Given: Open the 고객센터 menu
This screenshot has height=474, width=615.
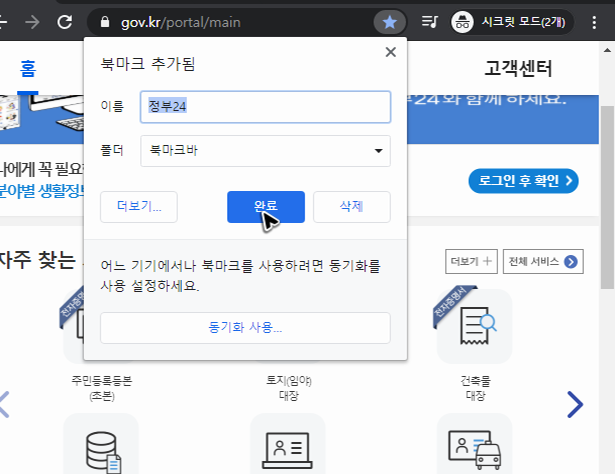Looking at the screenshot, I should [518, 69].
